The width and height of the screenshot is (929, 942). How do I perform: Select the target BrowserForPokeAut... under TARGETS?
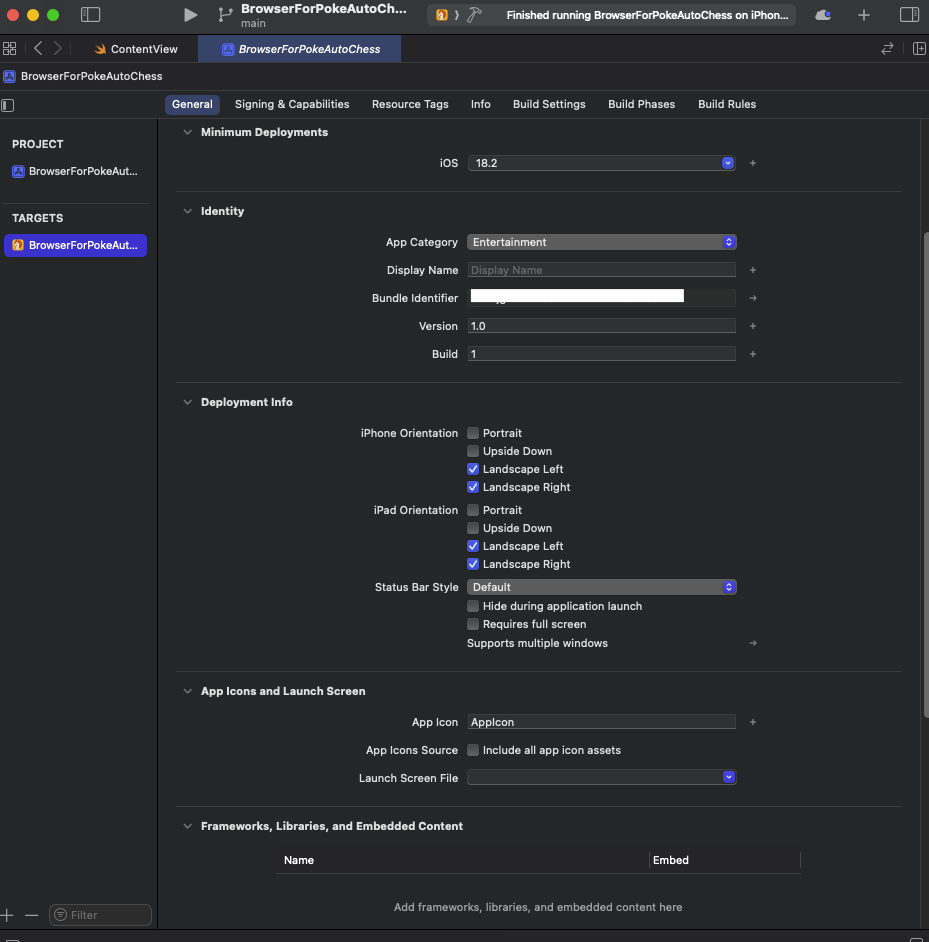pos(76,246)
